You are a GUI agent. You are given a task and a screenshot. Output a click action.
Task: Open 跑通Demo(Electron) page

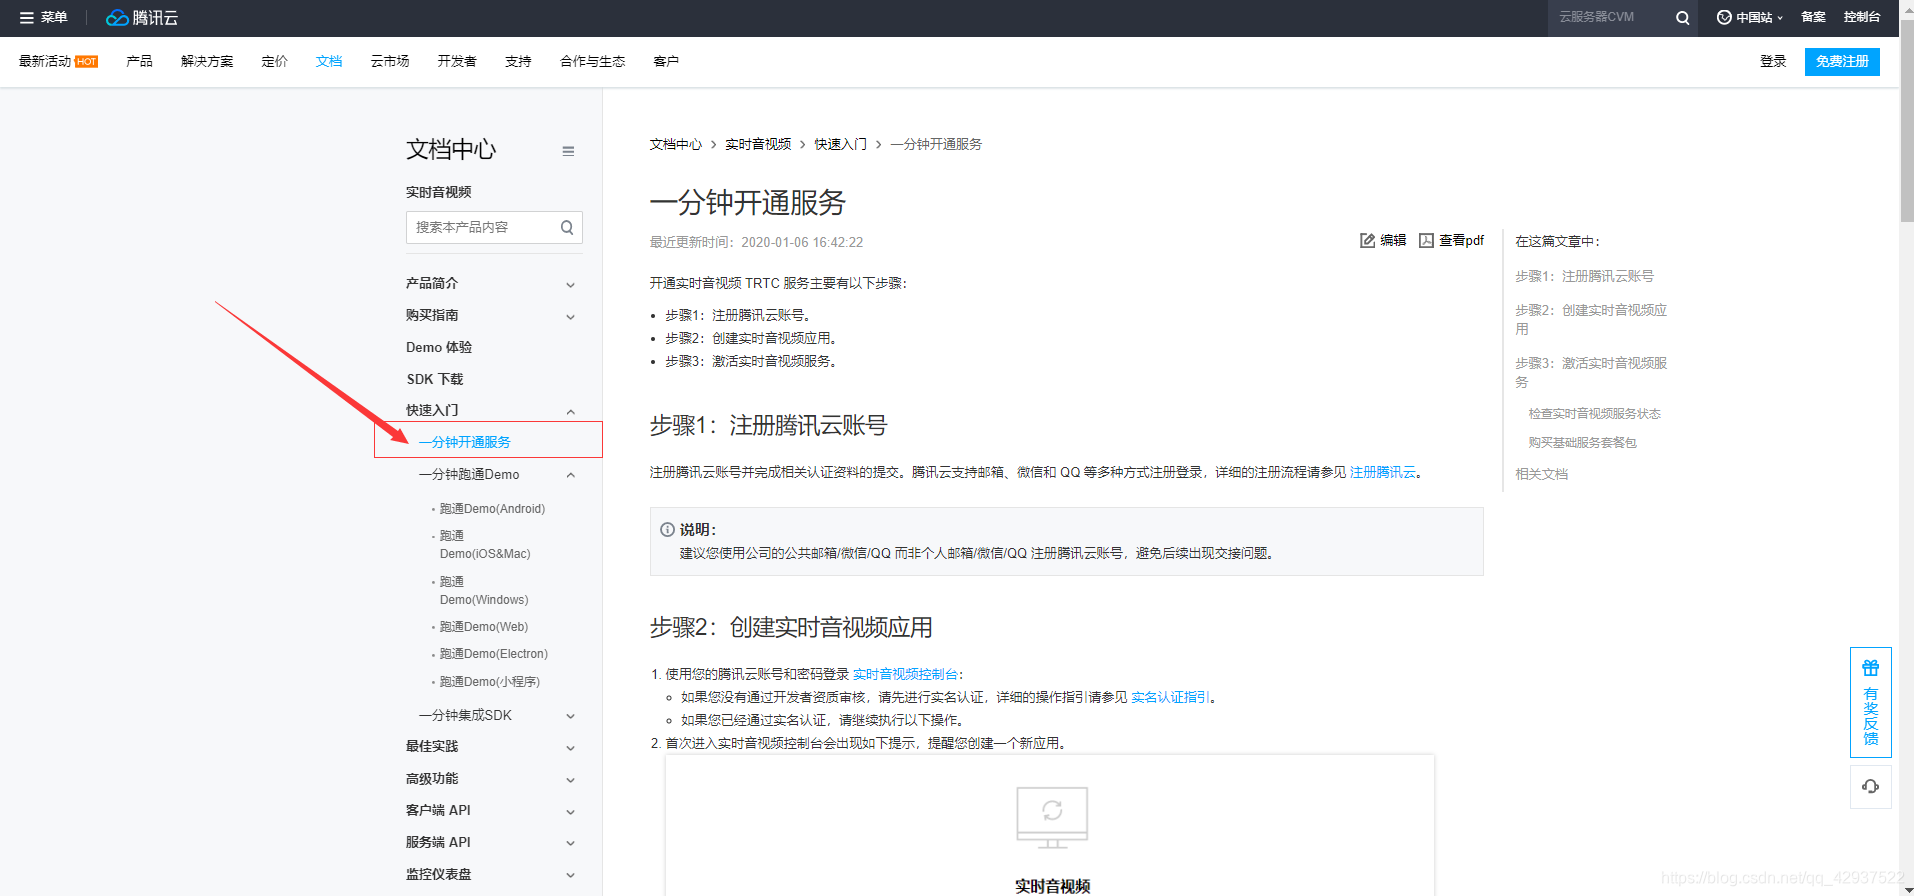point(494,654)
